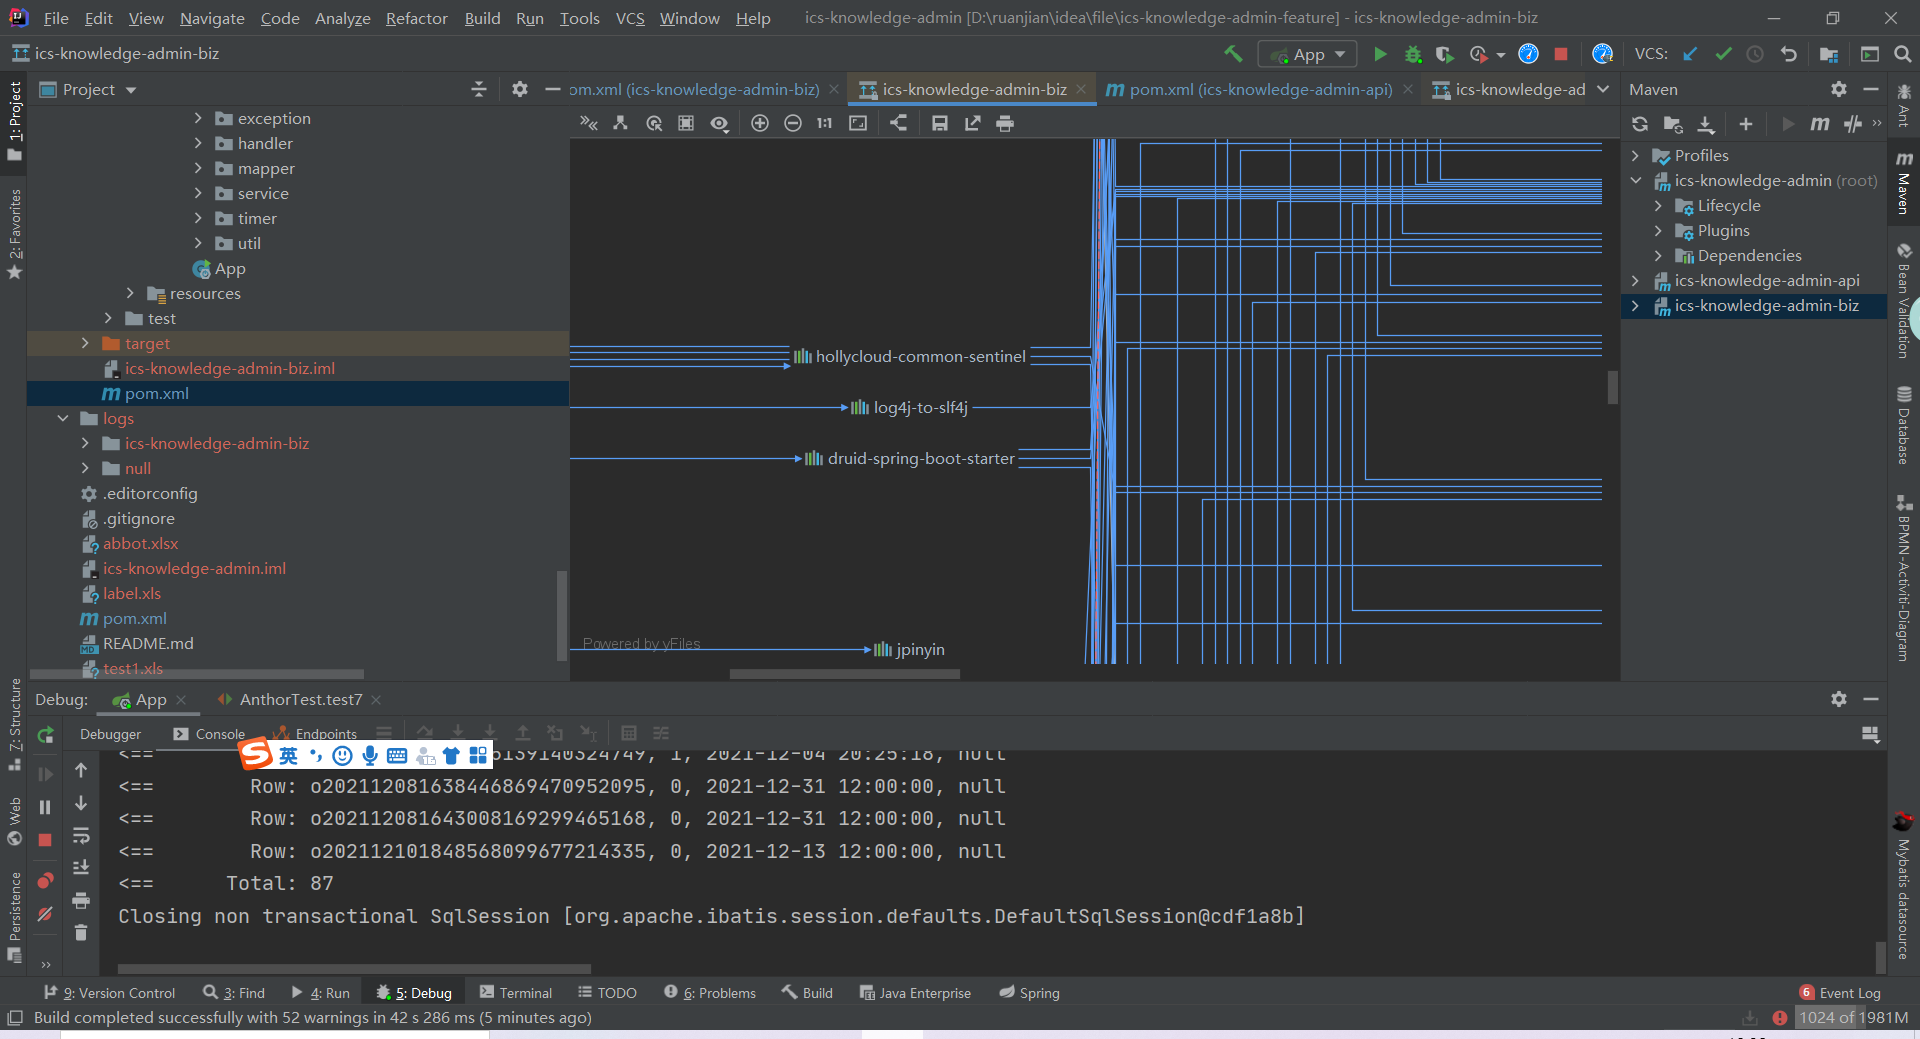Click the Build project hammer icon
Image resolution: width=1920 pixels, height=1039 pixels.
click(x=1233, y=54)
